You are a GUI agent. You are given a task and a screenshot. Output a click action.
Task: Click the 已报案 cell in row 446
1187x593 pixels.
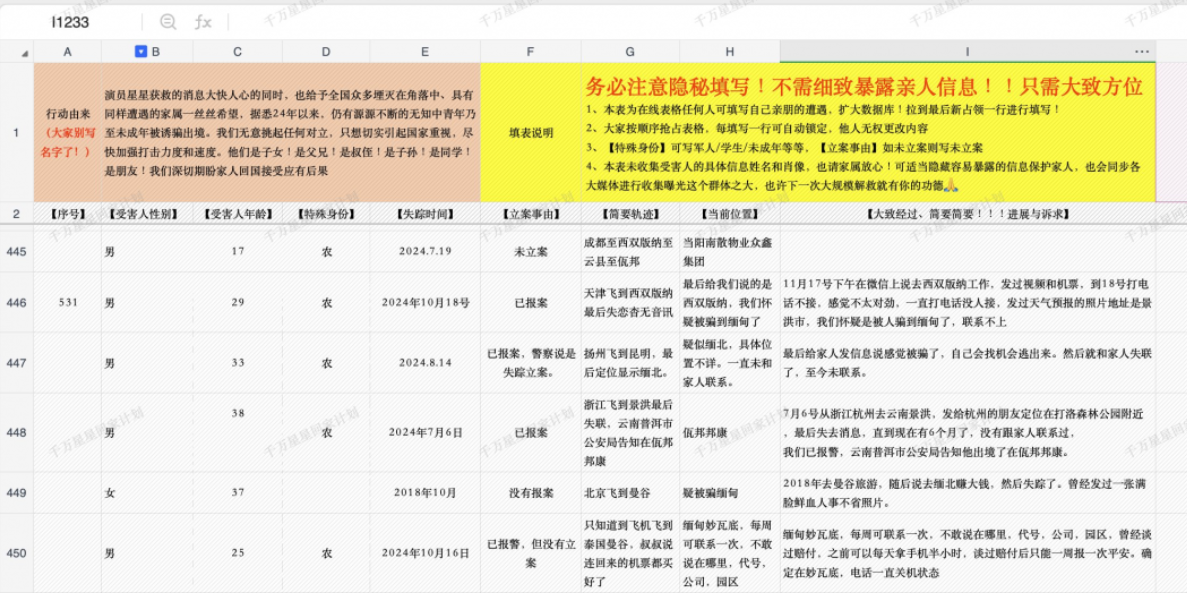tap(531, 302)
